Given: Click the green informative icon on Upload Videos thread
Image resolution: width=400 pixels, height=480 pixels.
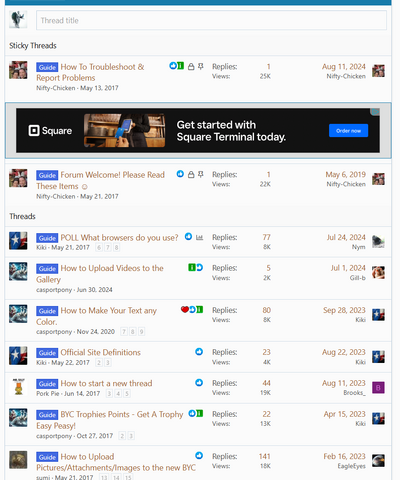Looking at the screenshot, I should coord(192,267).
